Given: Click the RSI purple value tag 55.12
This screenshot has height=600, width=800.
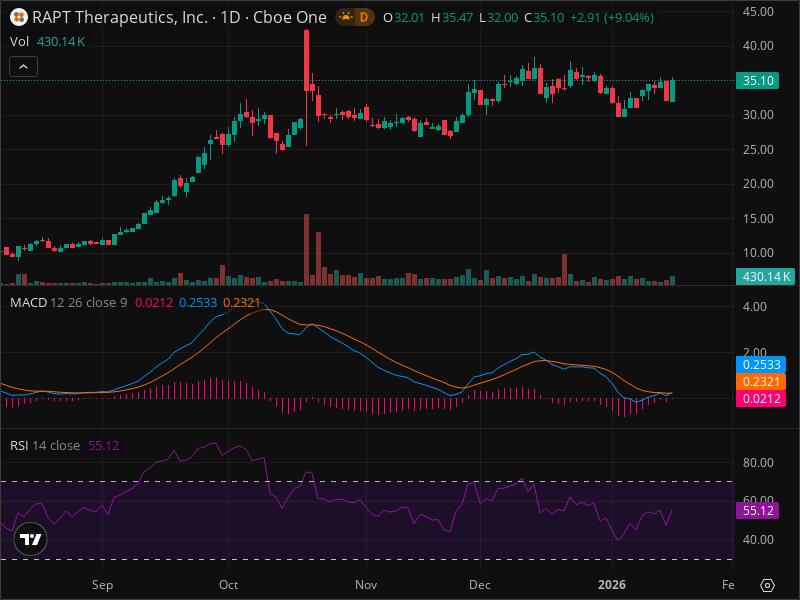Looking at the screenshot, I should [757, 510].
